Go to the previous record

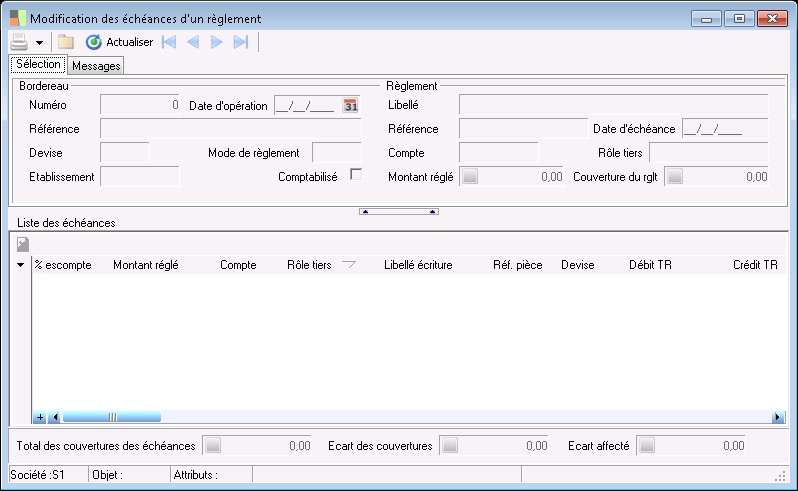click(193, 42)
